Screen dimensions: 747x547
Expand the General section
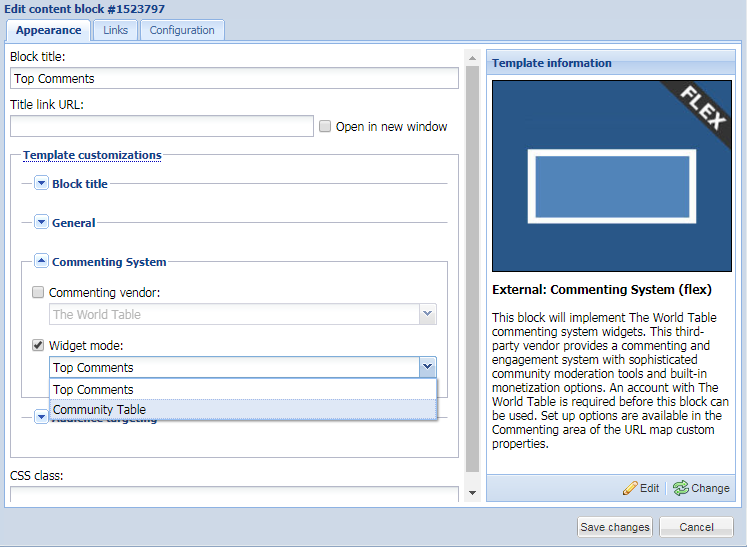[x=41, y=222]
